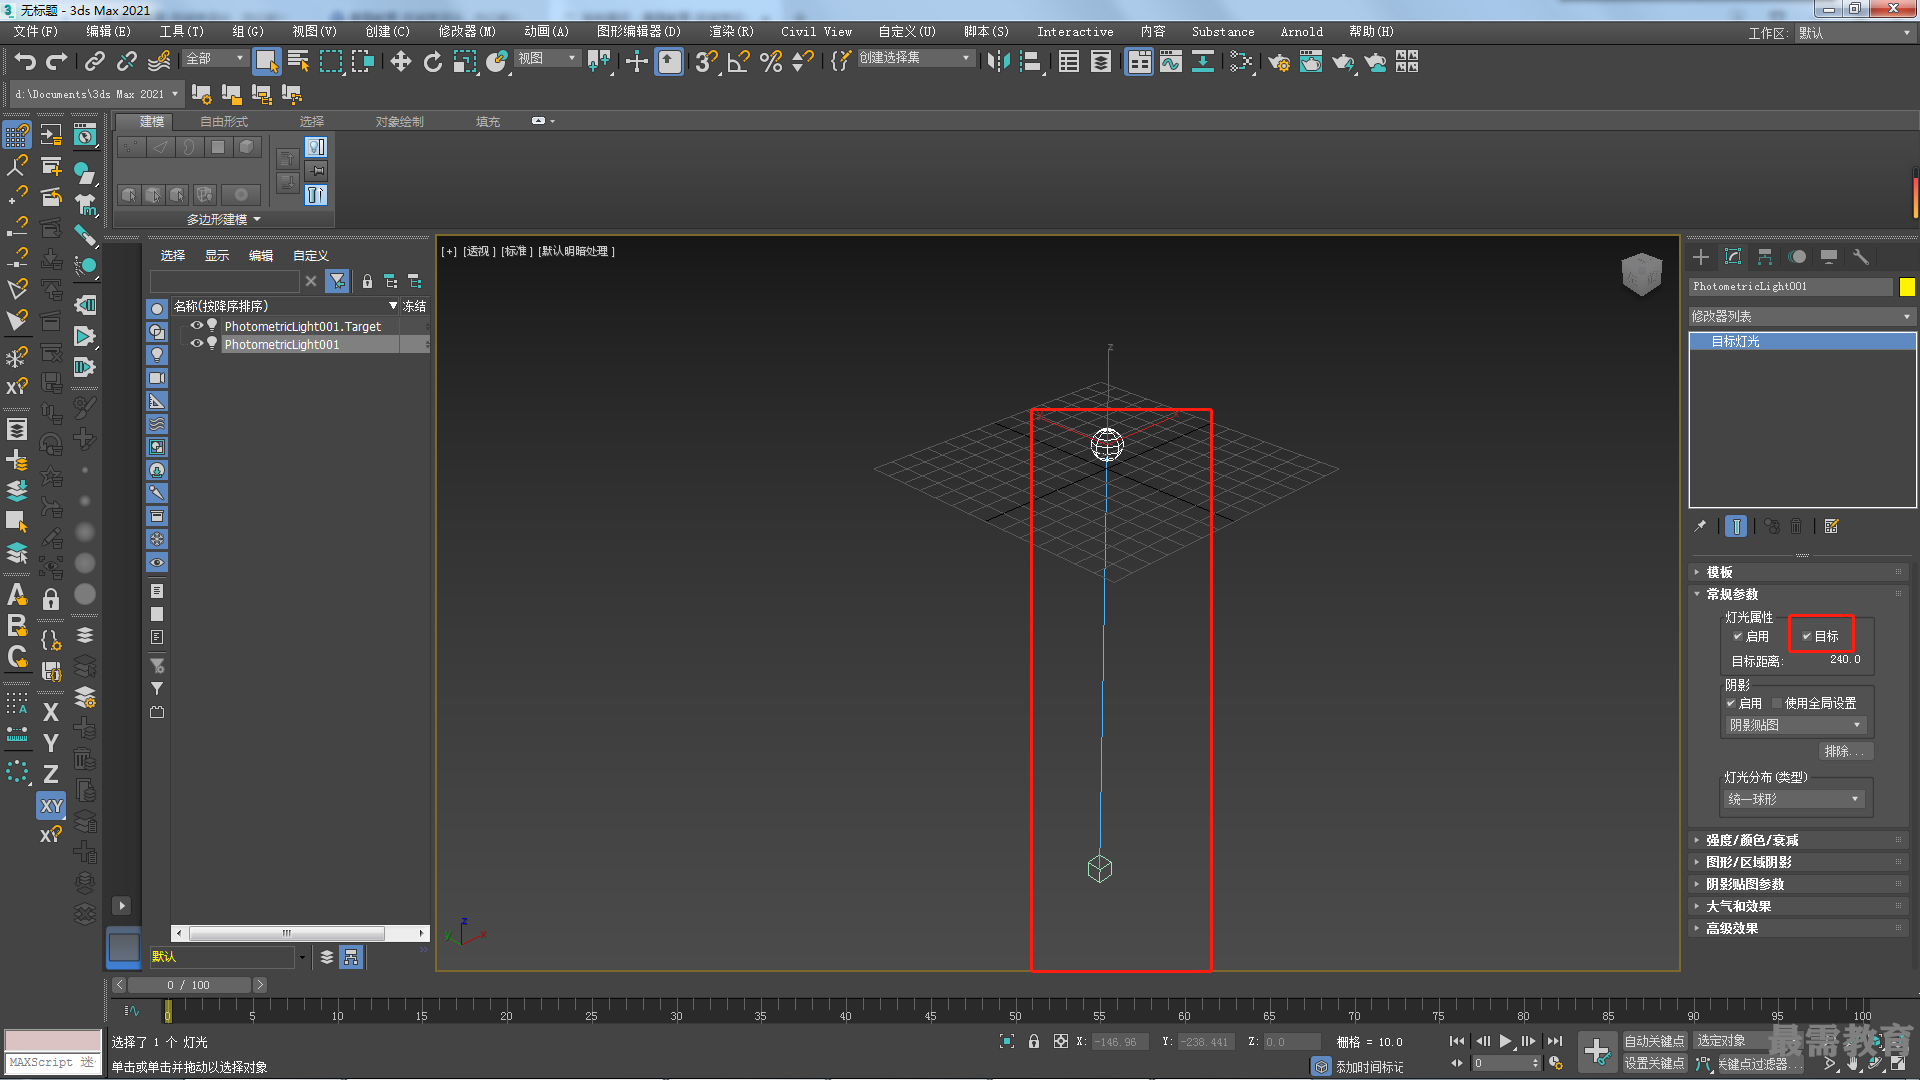This screenshot has width=1920, height=1080.
Task: Open the Motion panel tab
Action: tap(1797, 257)
